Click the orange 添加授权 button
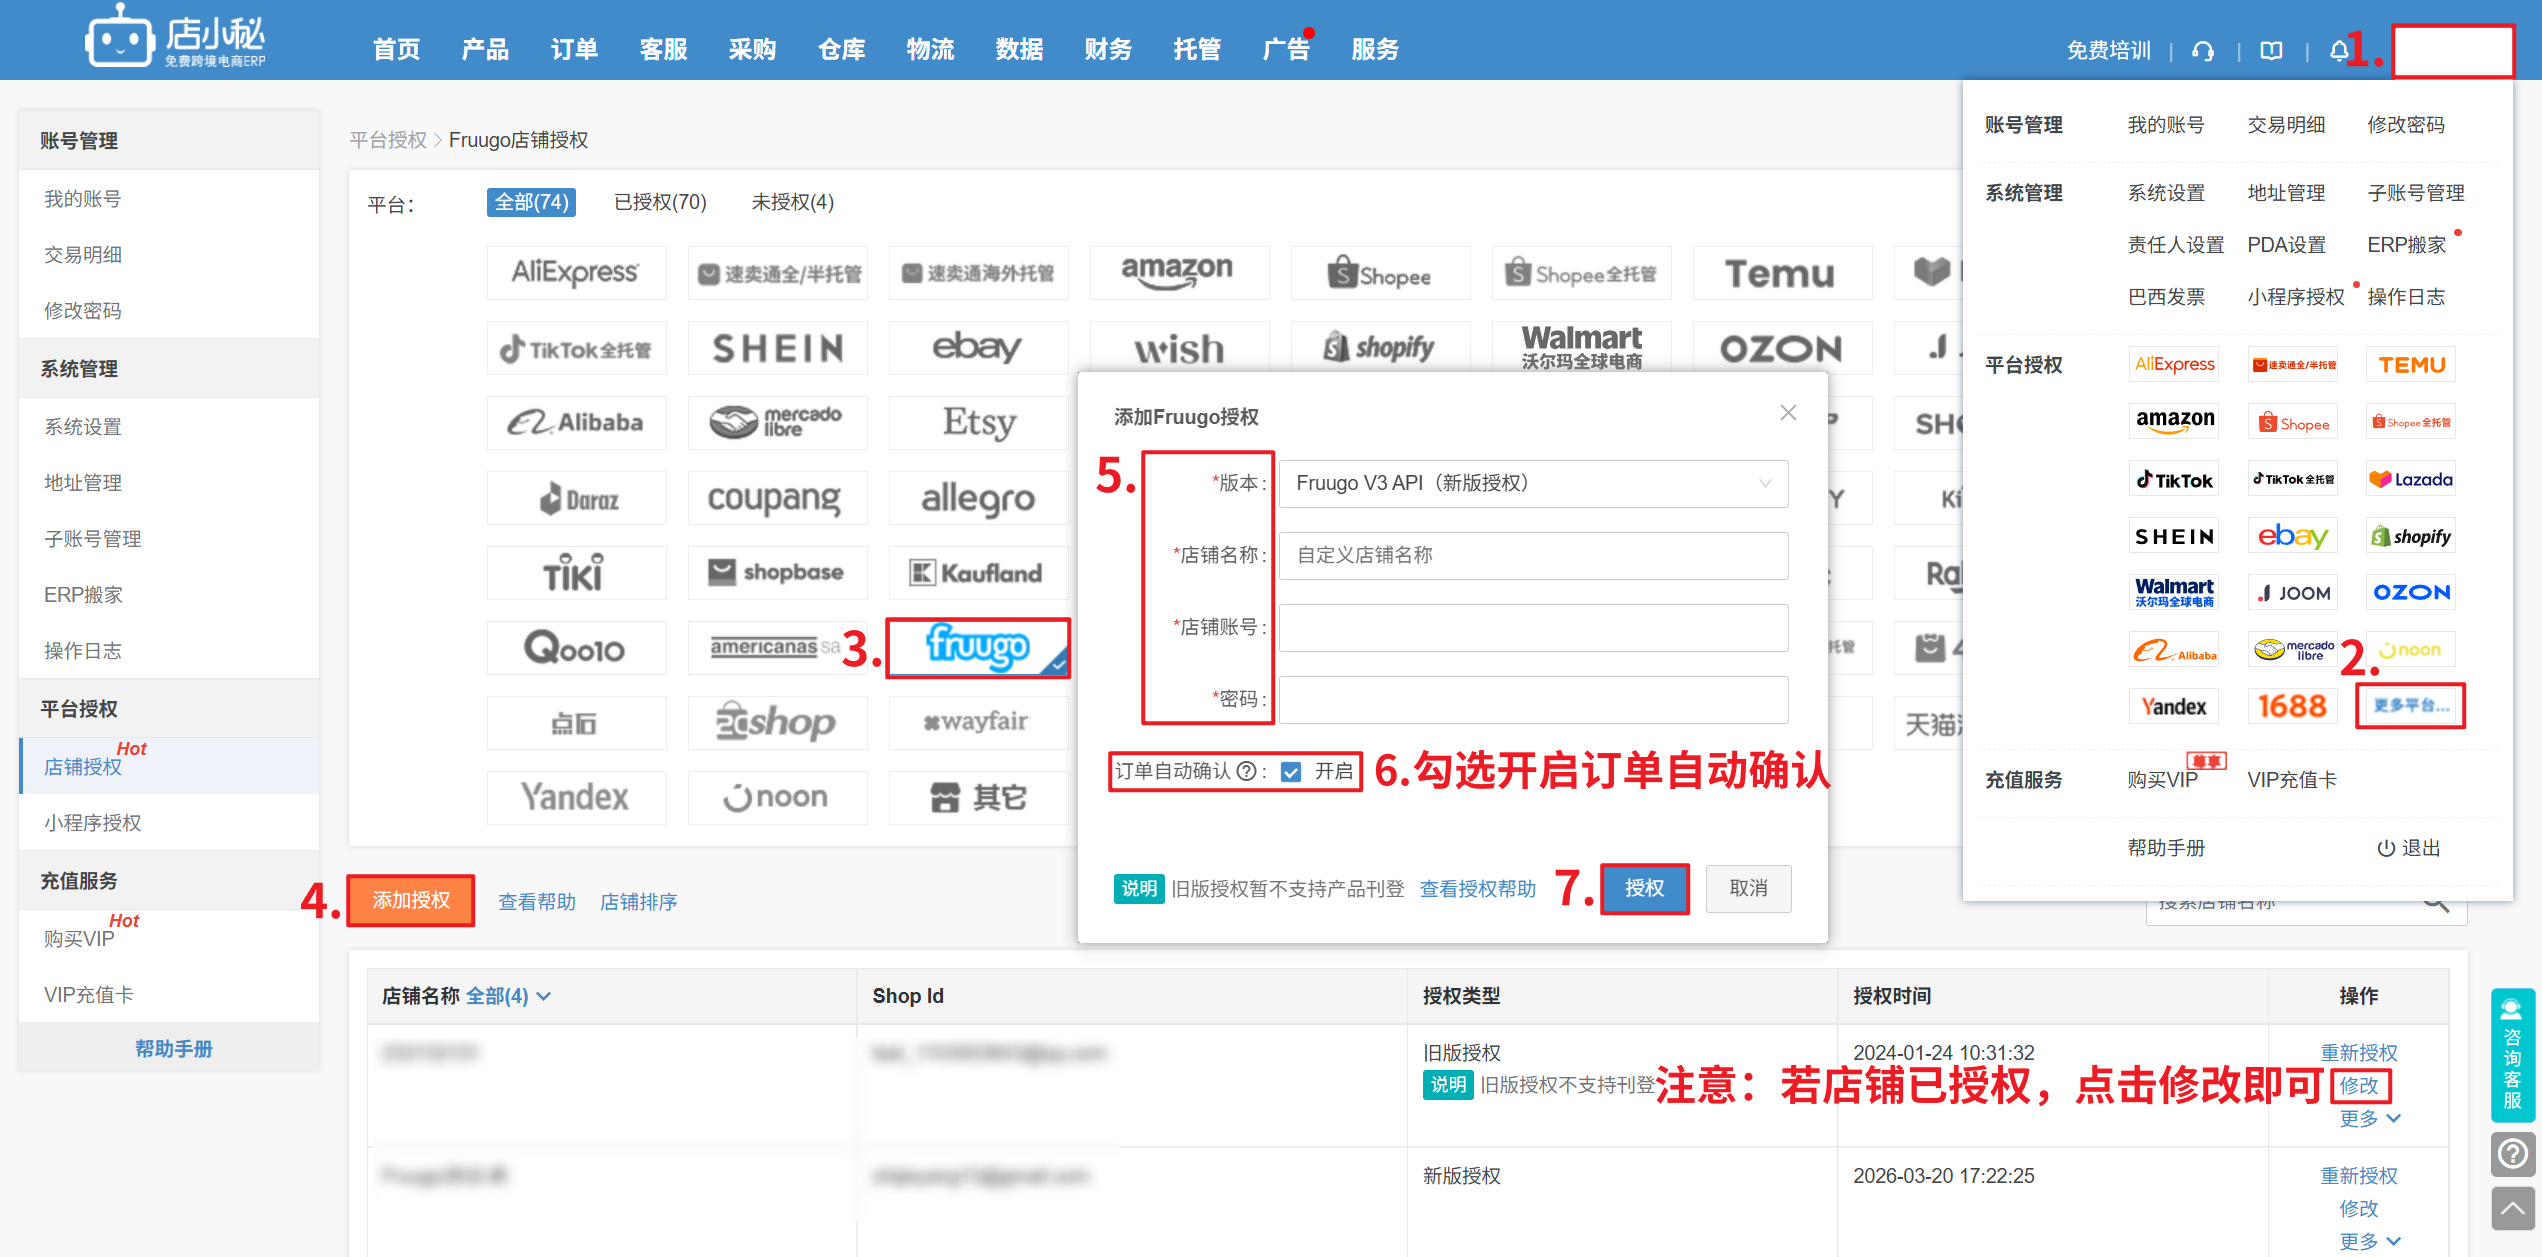The width and height of the screenshot is (2542, 1257). click(x=411, y=900)
